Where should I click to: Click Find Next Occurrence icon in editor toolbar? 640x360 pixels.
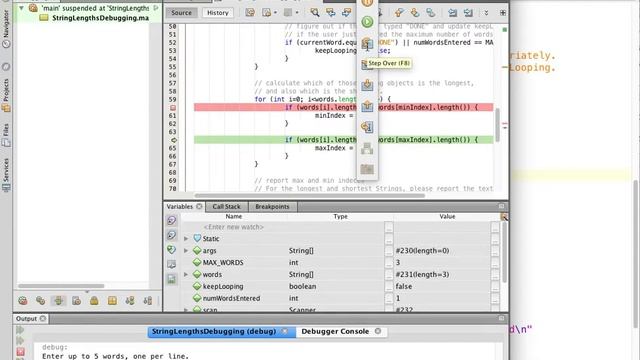pyautogui.click(x=347, y=13)
